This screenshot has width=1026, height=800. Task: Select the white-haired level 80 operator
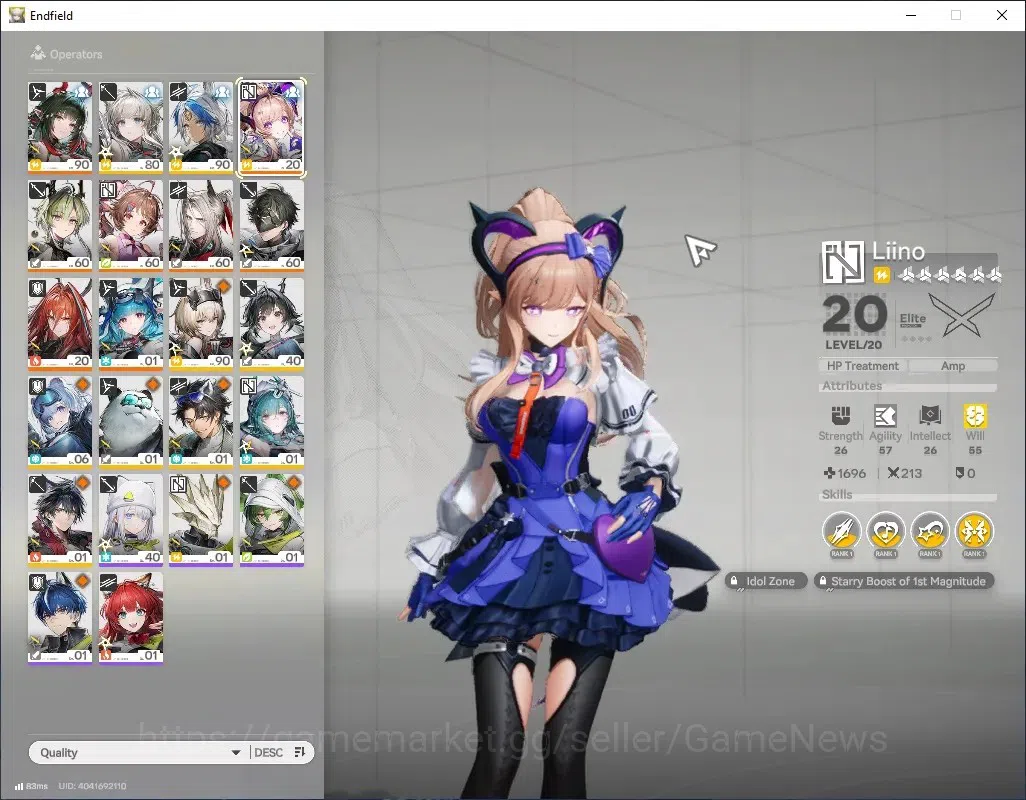pyautogui.click(x=131, y=127)
